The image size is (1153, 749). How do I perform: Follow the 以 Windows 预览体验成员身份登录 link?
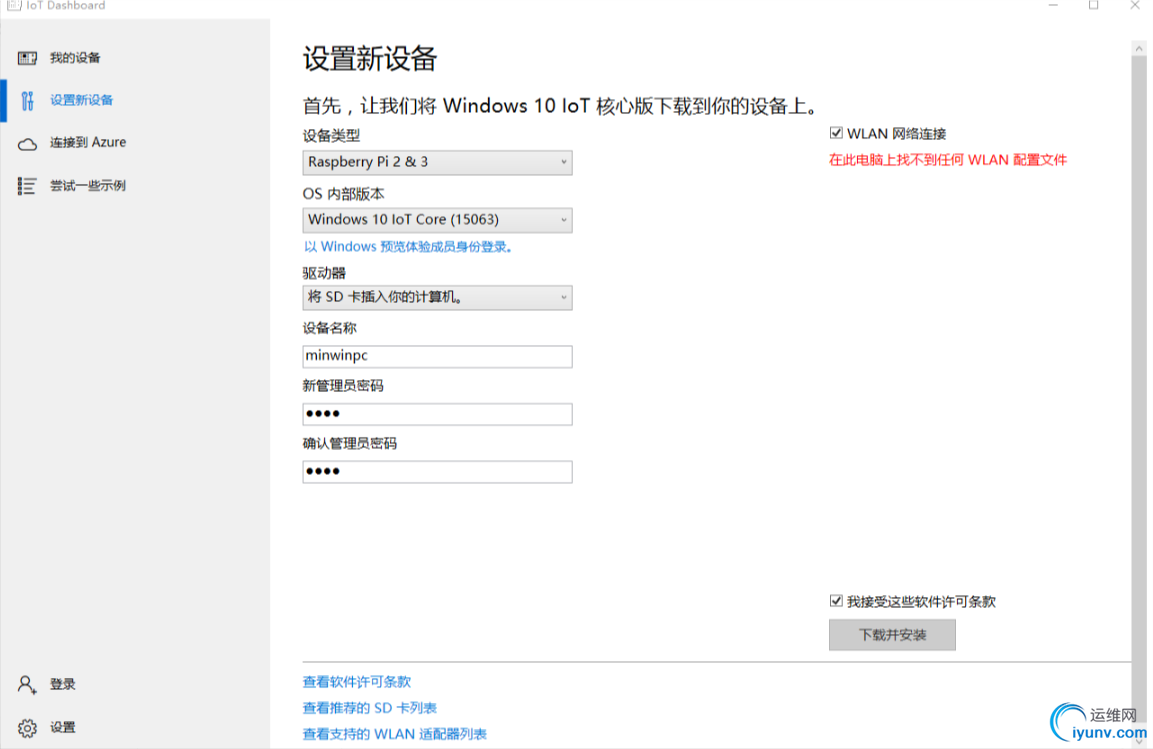408,247
